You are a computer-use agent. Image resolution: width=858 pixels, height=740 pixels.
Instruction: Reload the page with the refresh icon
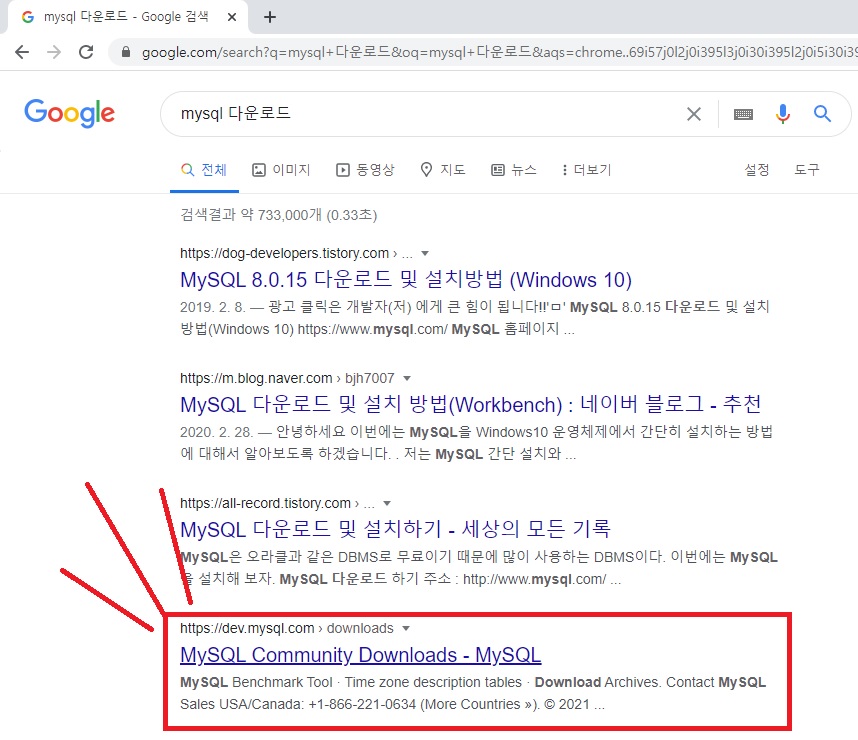86,52
